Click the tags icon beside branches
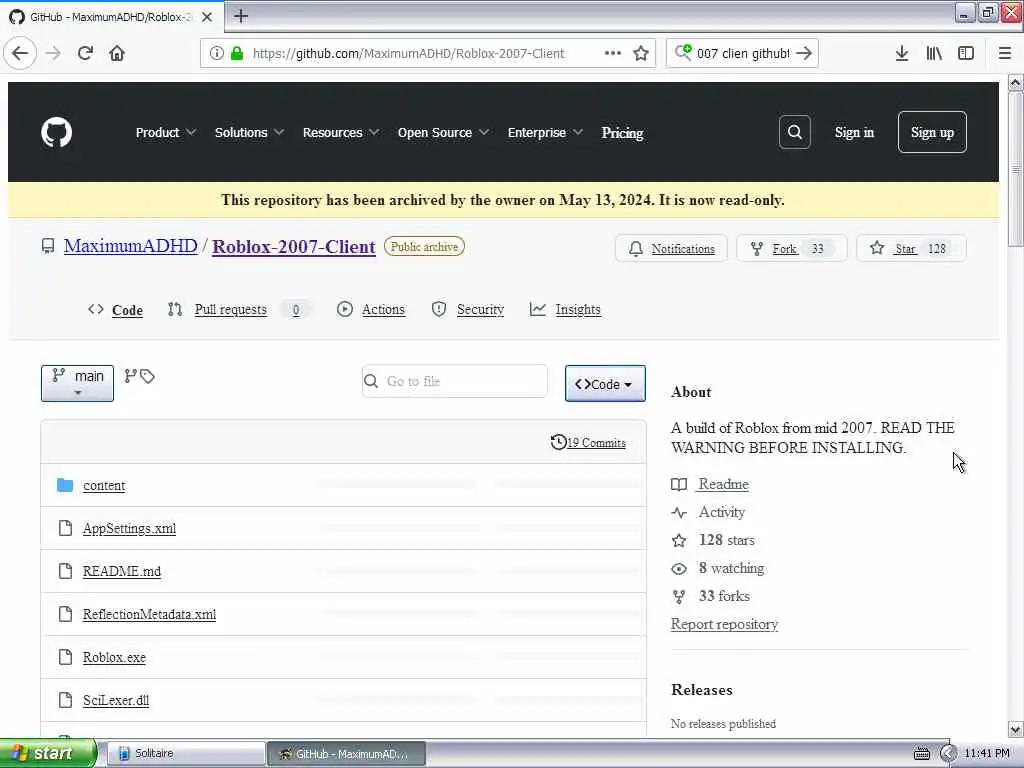Image resolution: width=1024 pixels, height=768 pixels. [148, 377]
